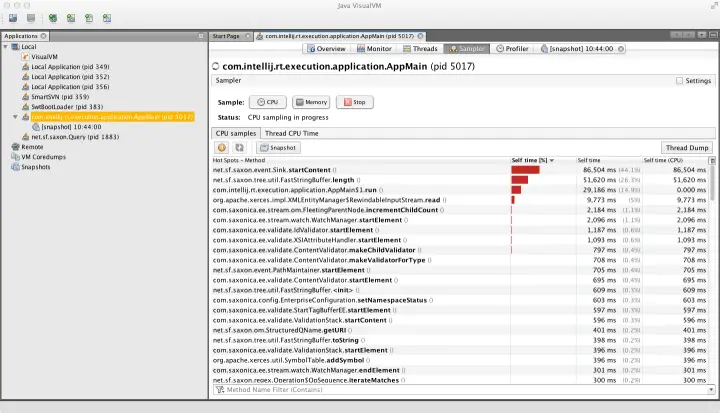Click the filter icon in method name filter
The image size is (720, 413).
pos(220,390)
